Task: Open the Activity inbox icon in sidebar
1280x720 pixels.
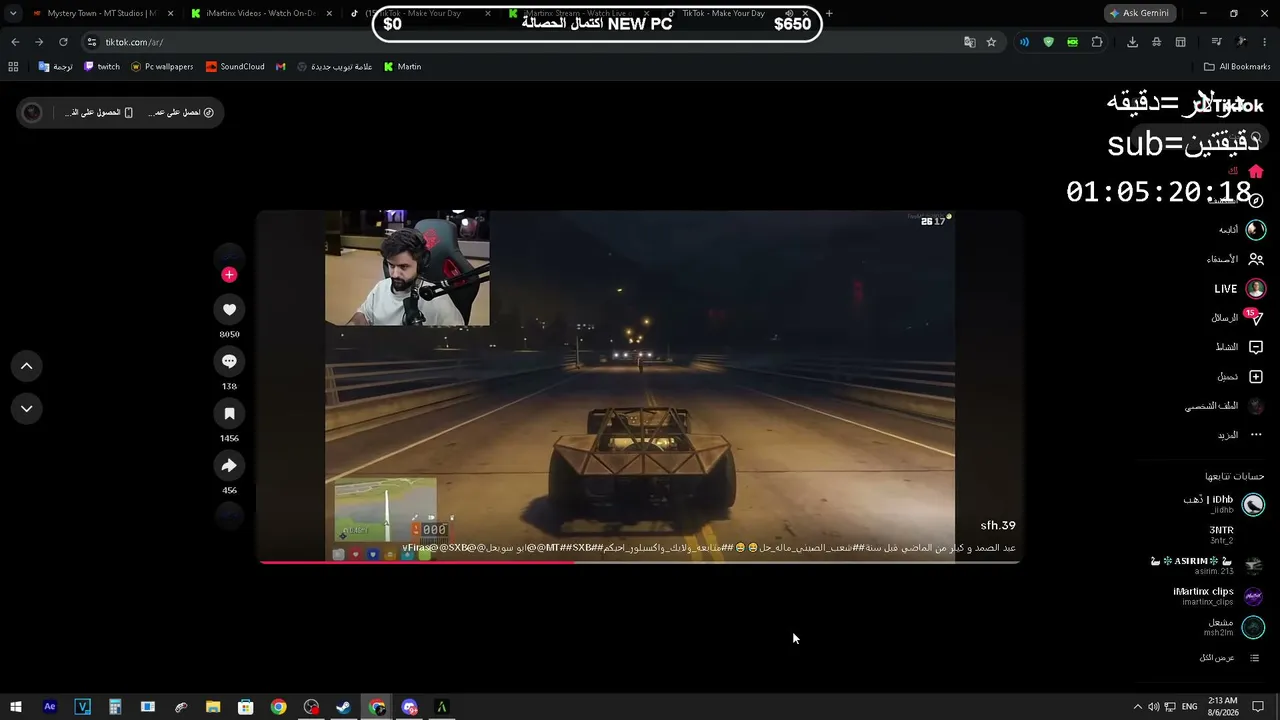Action: (1256, 347)
